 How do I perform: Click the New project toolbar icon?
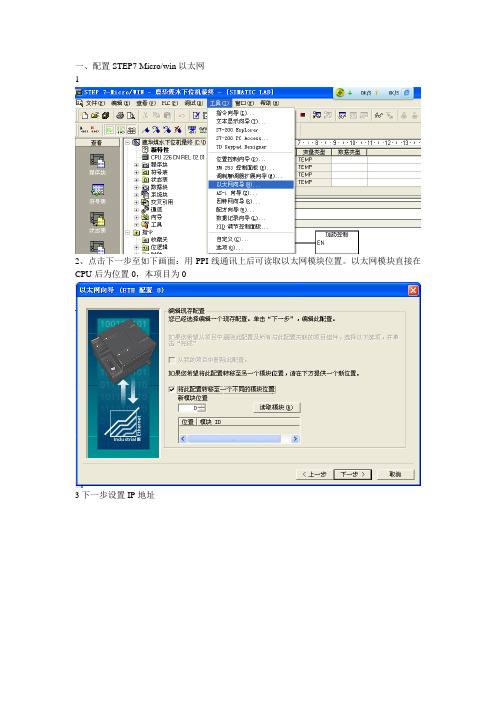pyautogui.click(x=84, y=116)
